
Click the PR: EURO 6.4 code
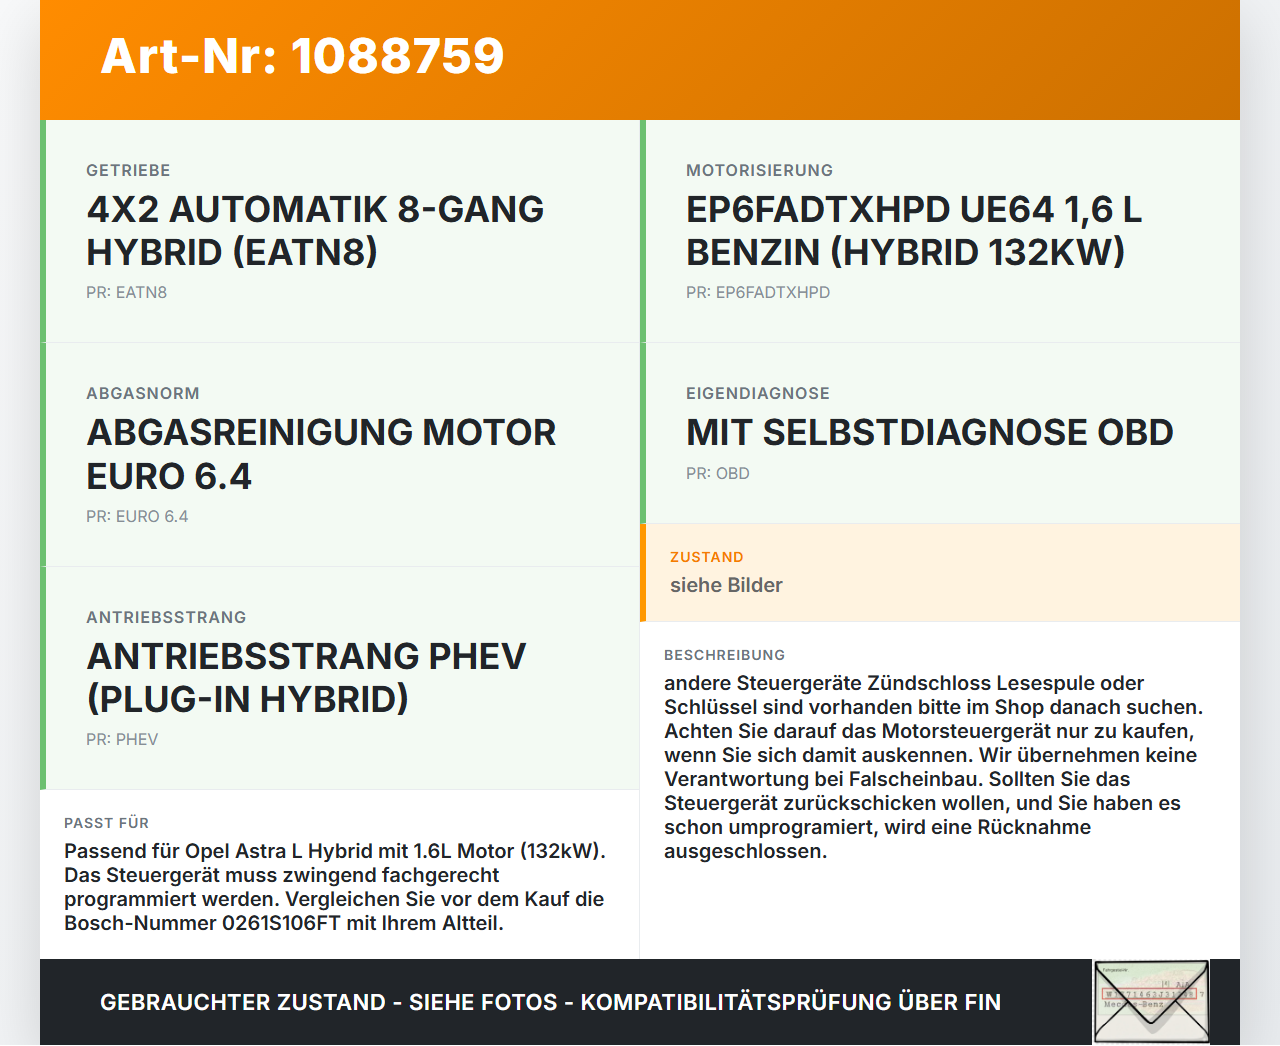(137, 517)
